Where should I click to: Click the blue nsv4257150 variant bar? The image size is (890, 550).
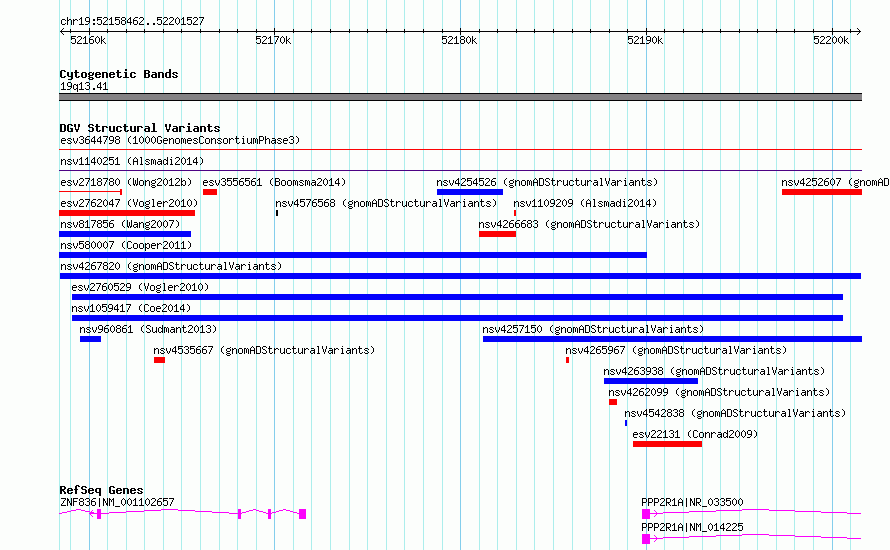coord(673,339)
